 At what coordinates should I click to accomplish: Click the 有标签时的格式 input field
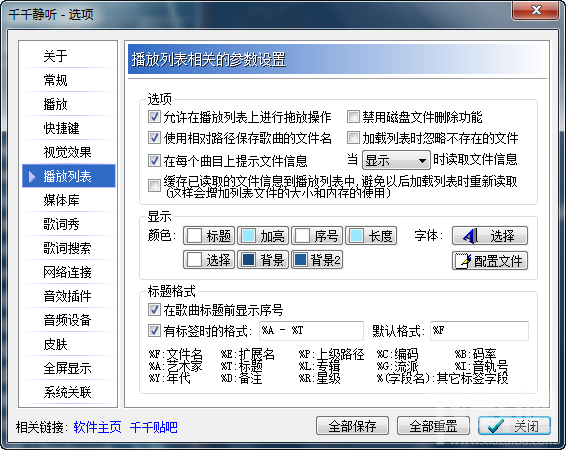click(311, 331)
